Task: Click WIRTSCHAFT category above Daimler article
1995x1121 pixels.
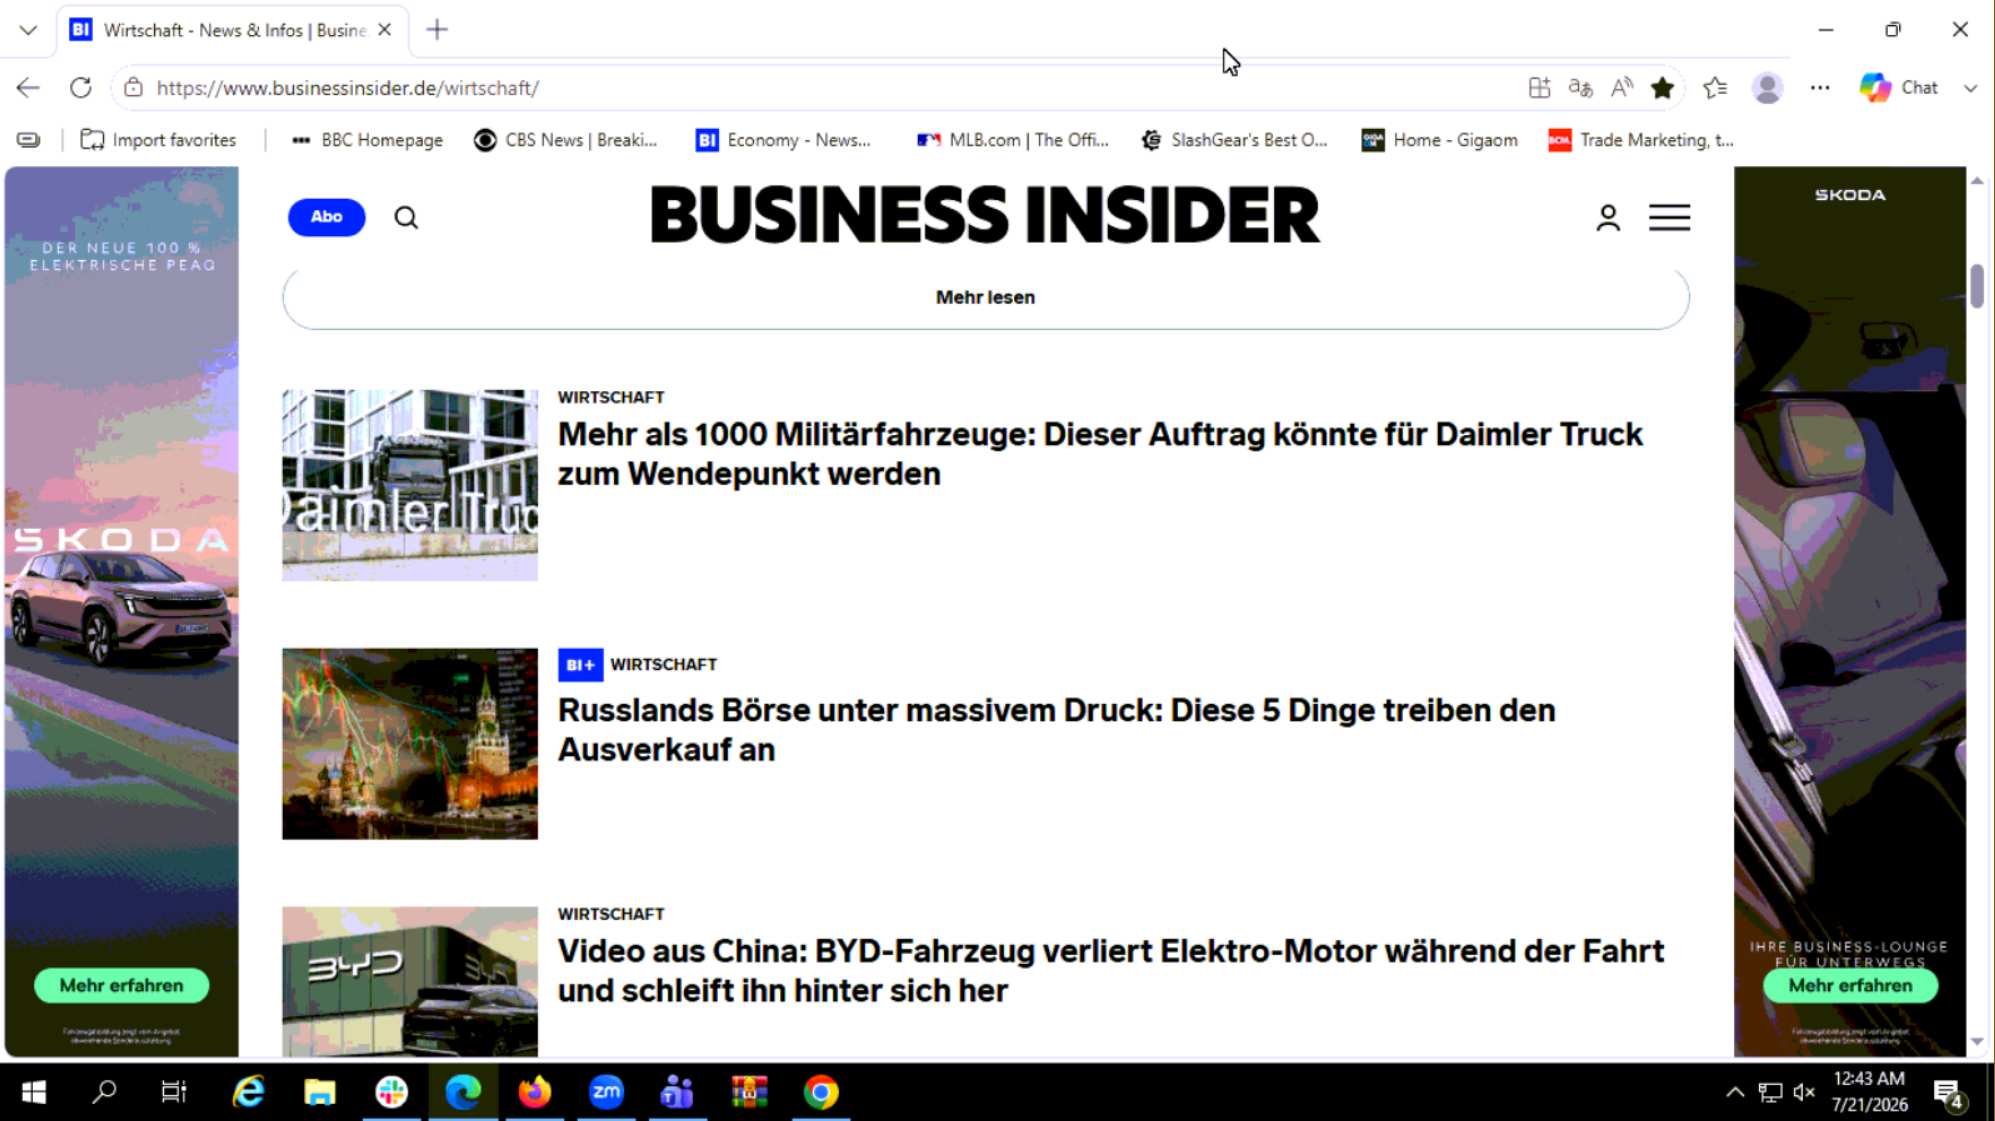Action: pyautogui.click(x=611, y=397)
